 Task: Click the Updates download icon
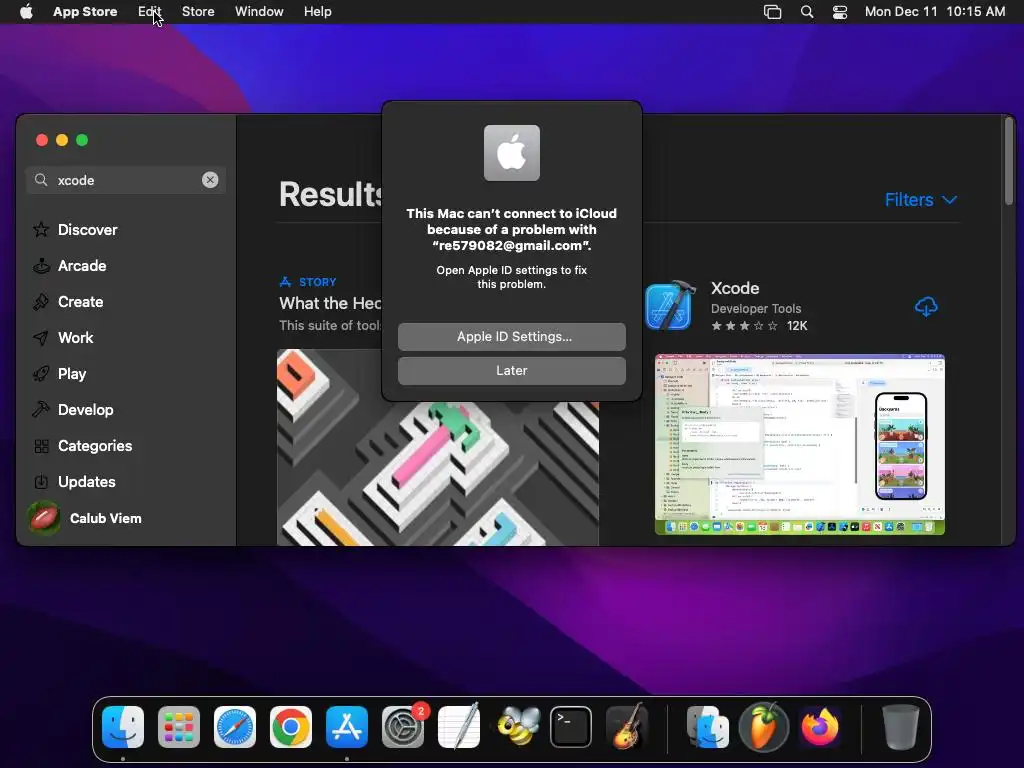pyautogui.click(x=41, y=482)
